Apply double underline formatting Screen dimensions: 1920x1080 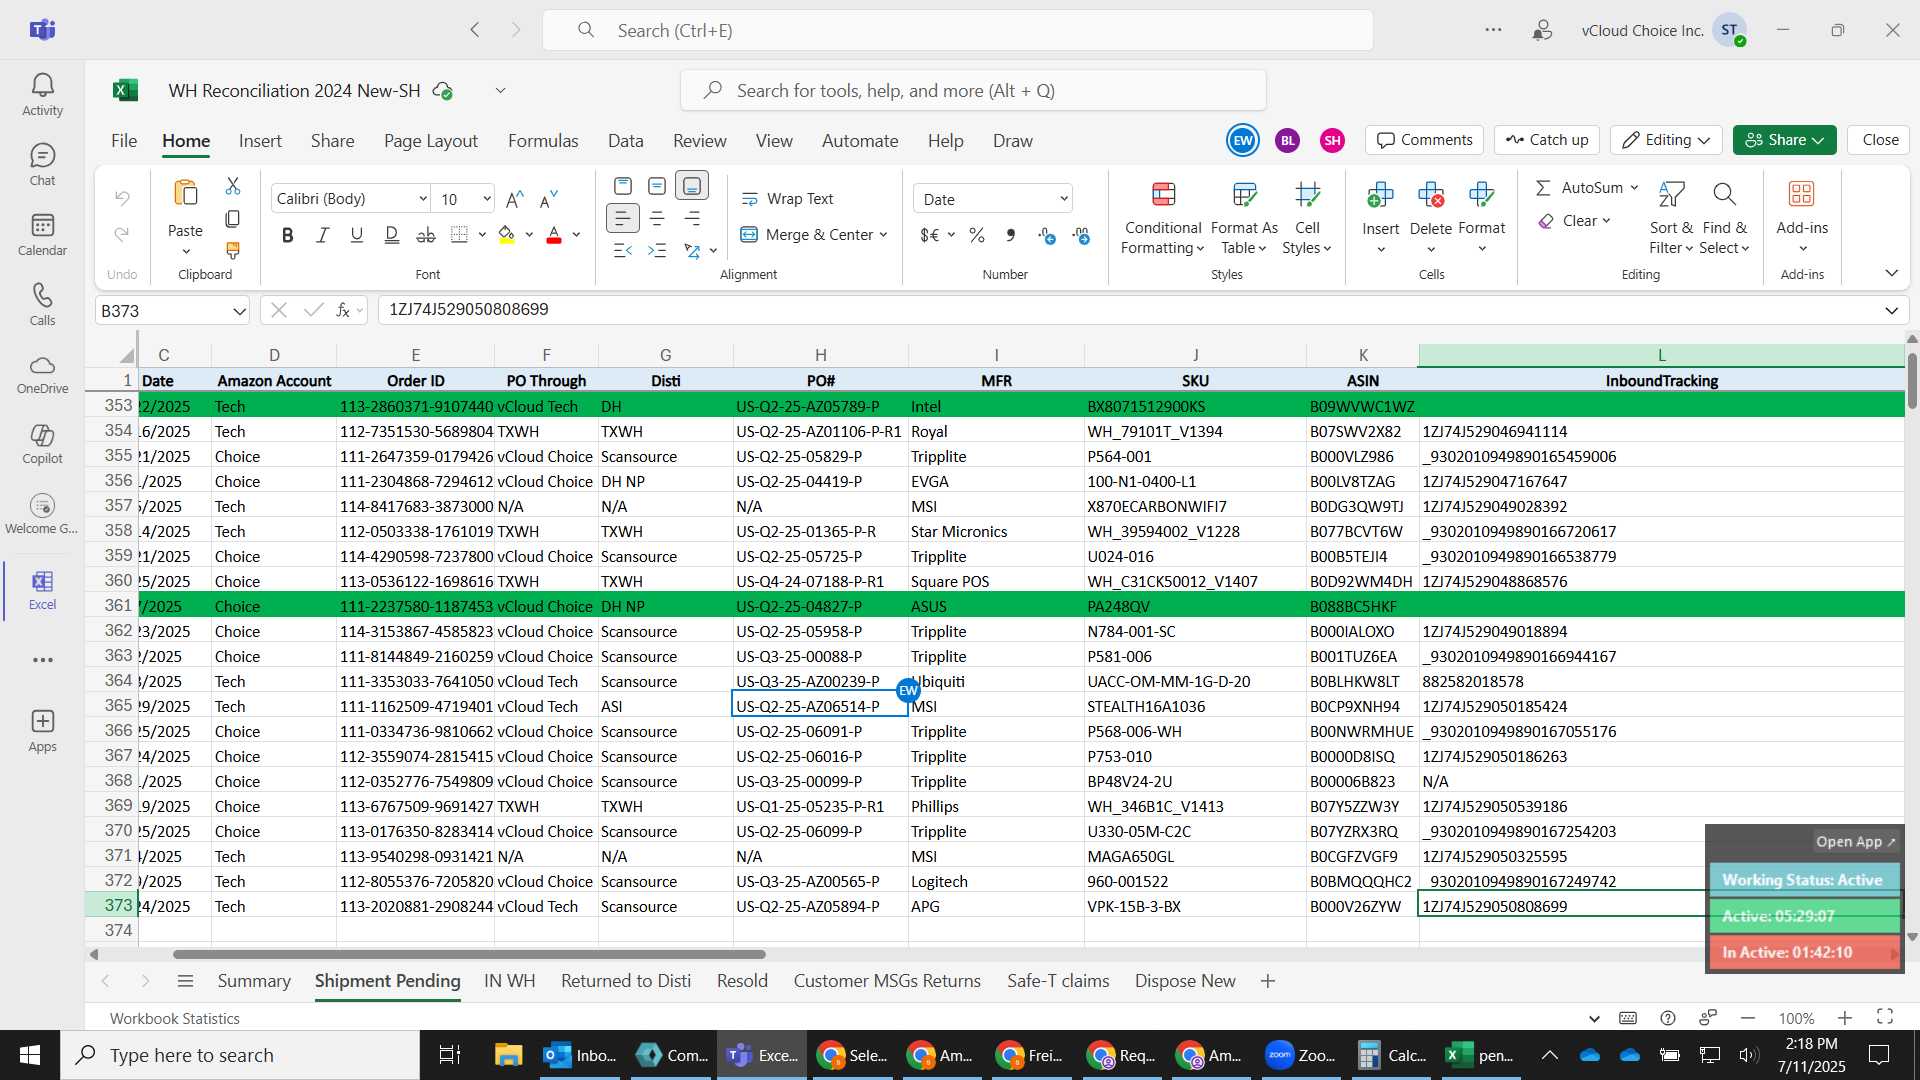tap(391, 235)
